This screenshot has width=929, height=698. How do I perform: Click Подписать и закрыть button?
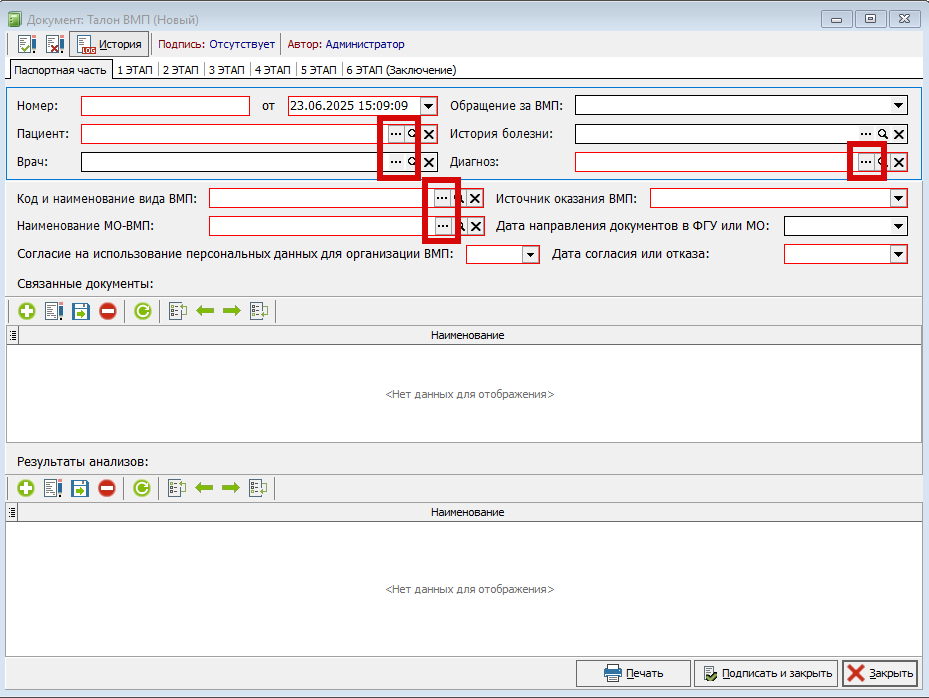coord(766,673)
